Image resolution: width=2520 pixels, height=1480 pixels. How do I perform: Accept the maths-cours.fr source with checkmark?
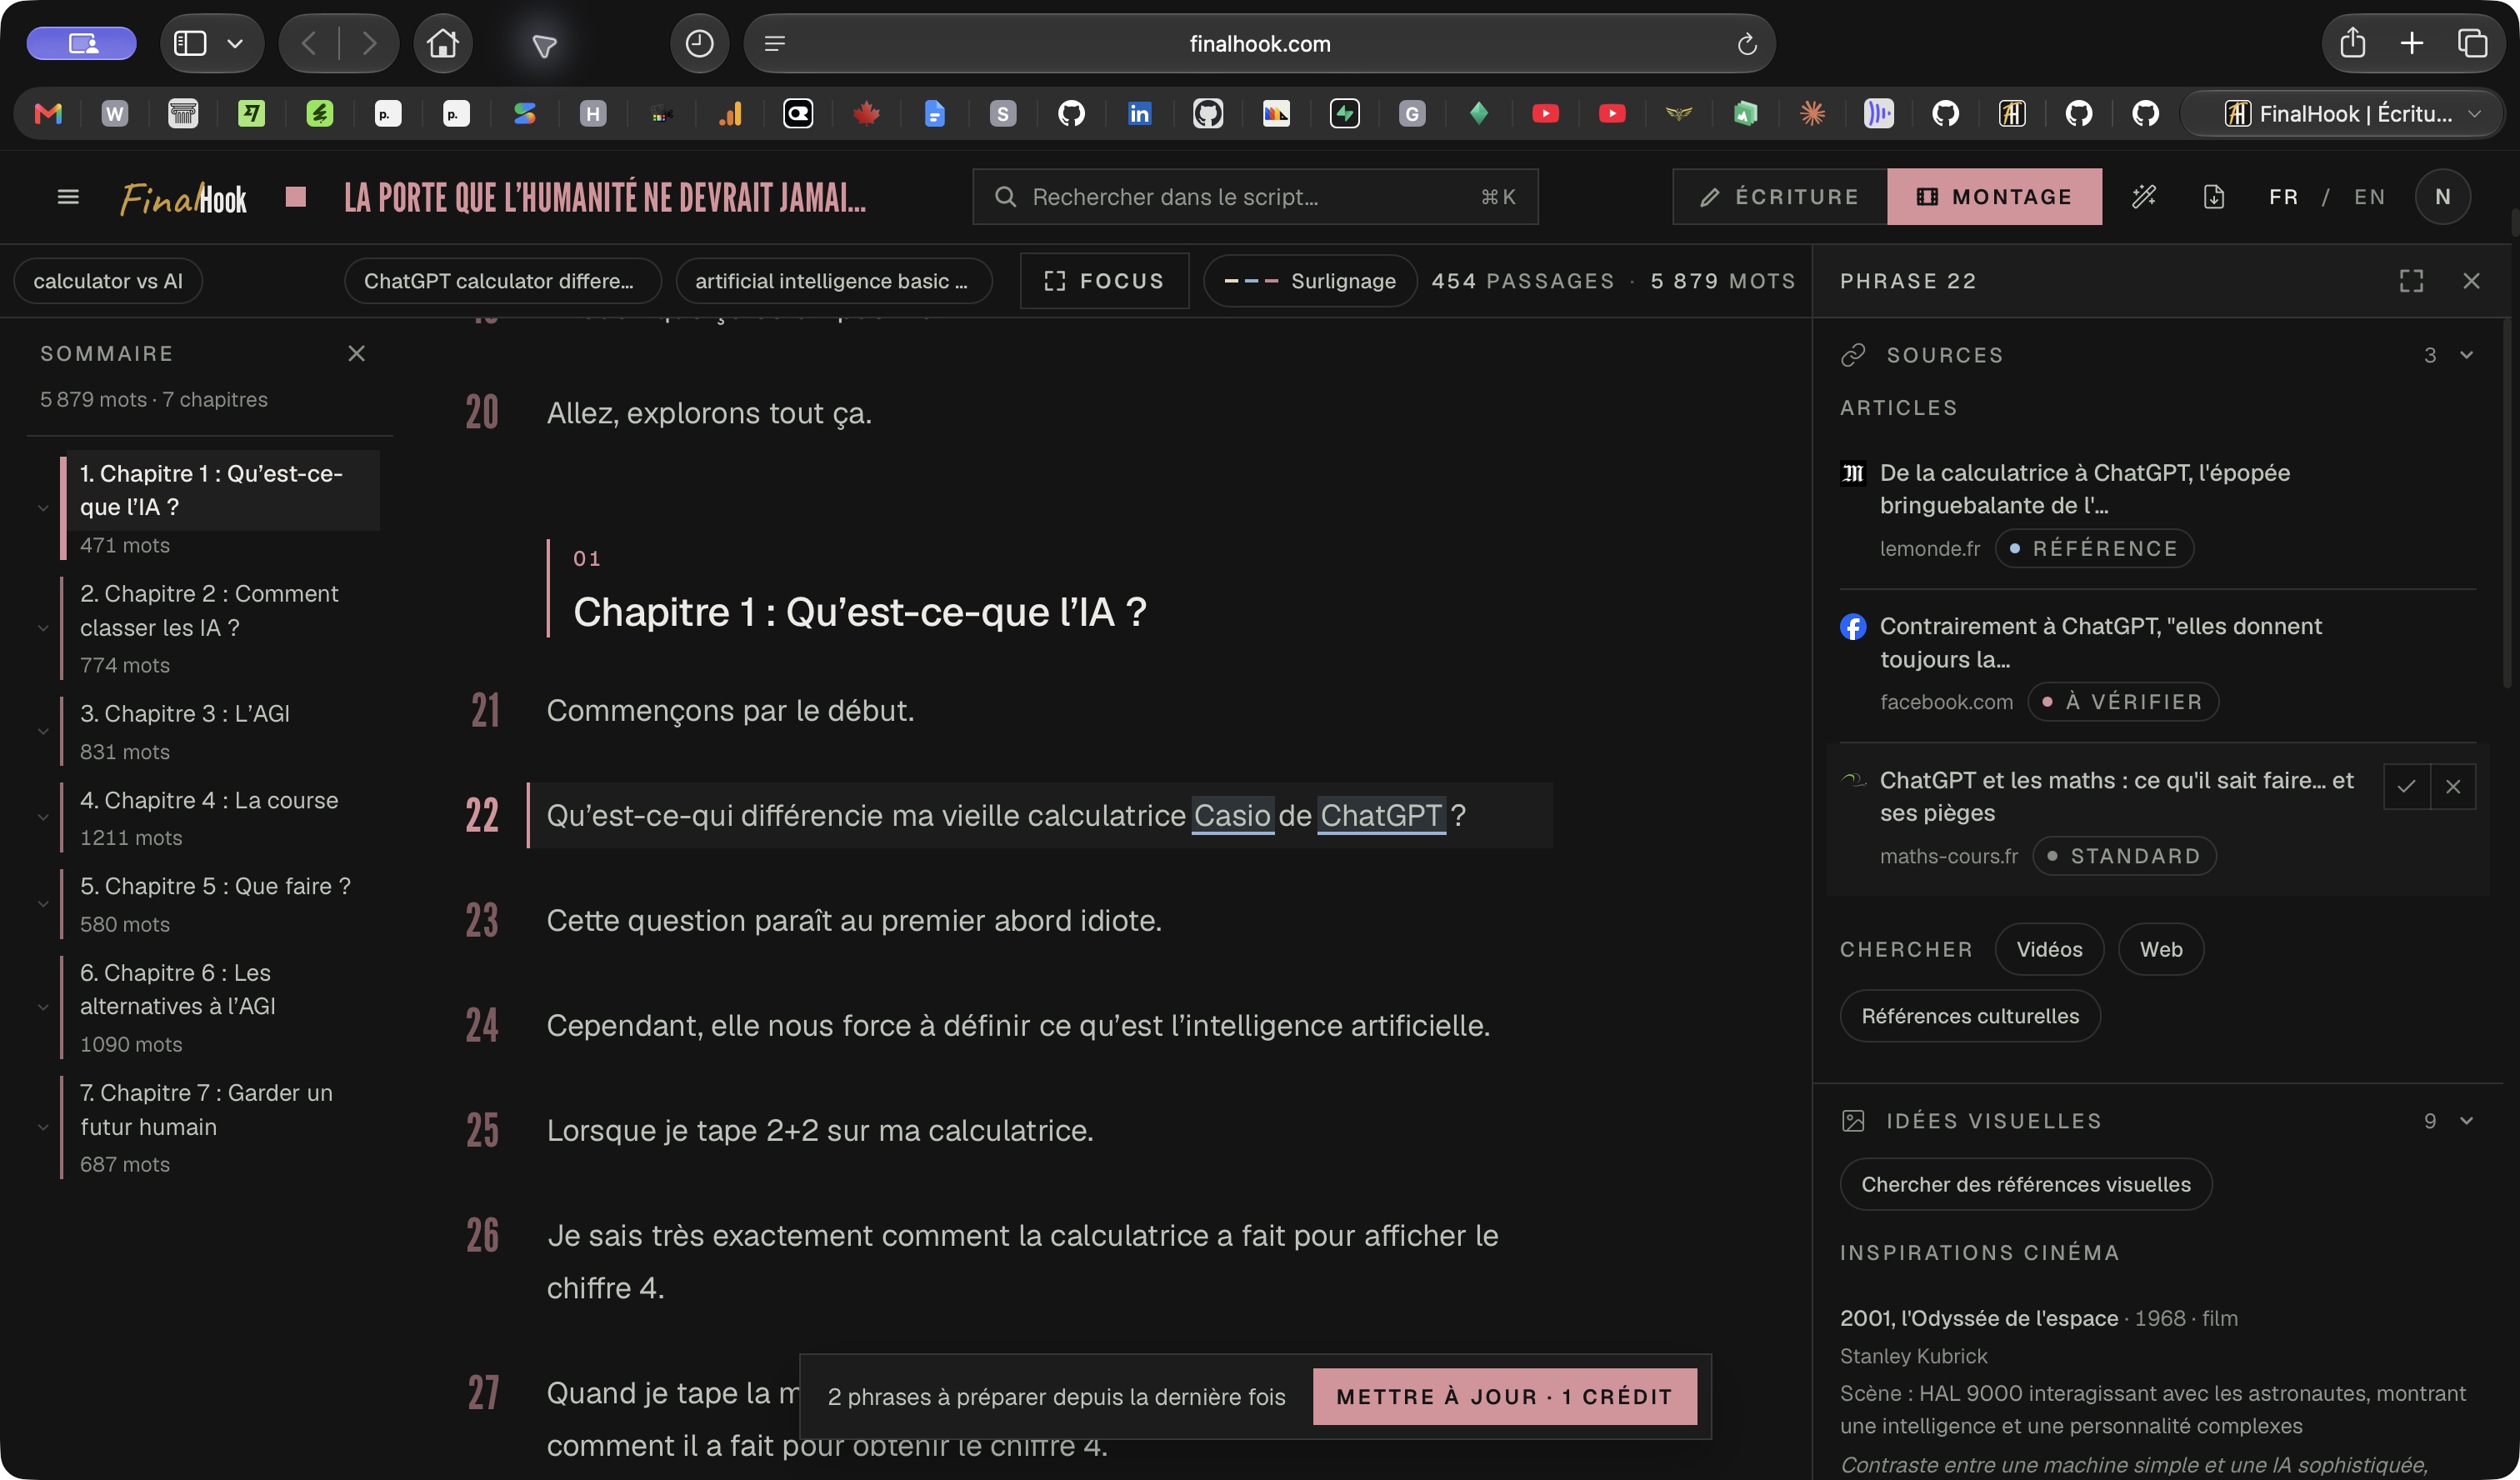(x=2406, y=786)
